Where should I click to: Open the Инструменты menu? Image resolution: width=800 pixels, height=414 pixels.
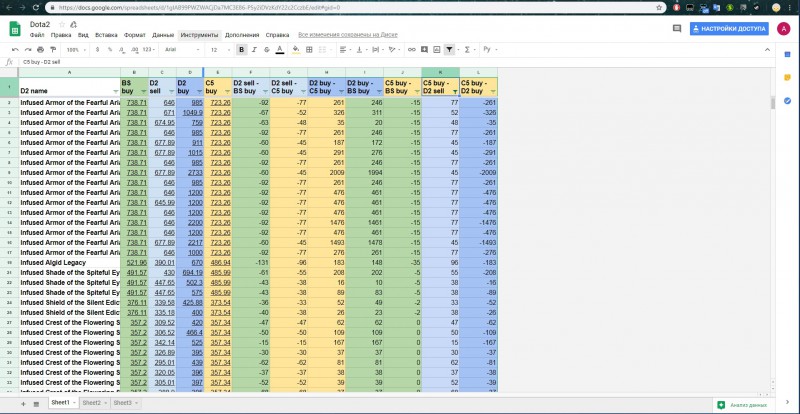click(x=199, y=35)
